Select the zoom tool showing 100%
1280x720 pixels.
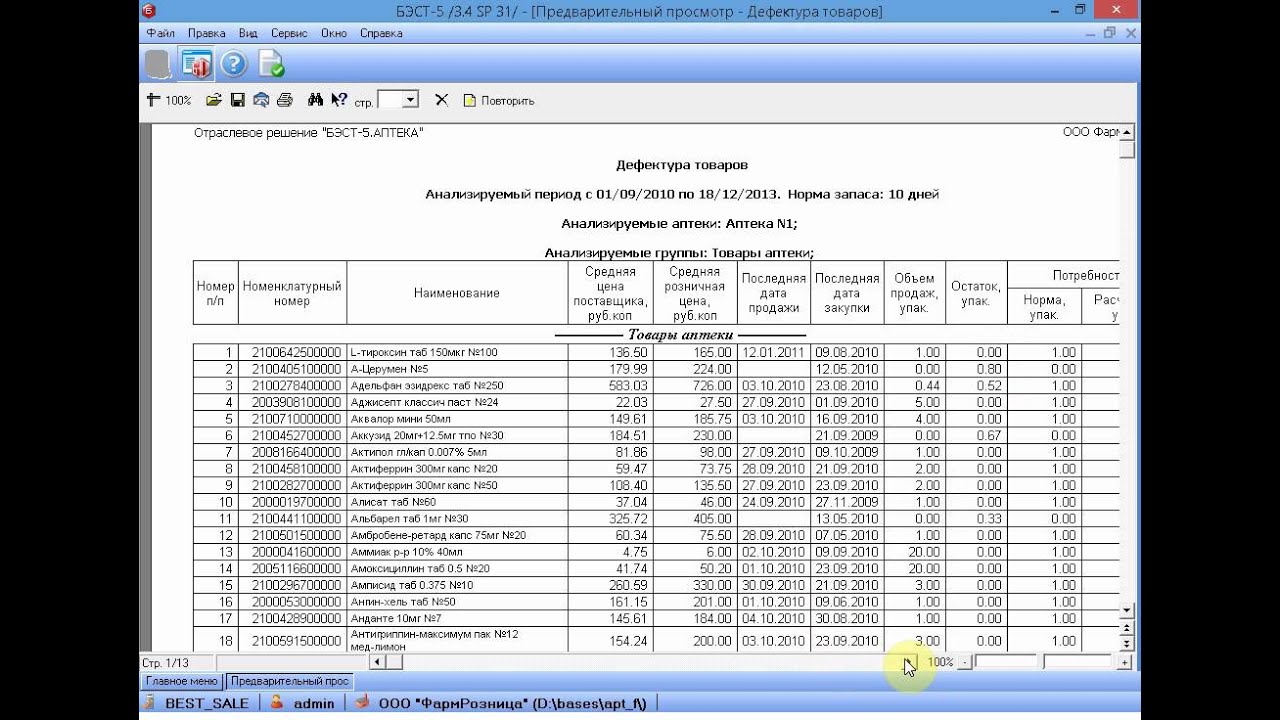coord(169,100)
